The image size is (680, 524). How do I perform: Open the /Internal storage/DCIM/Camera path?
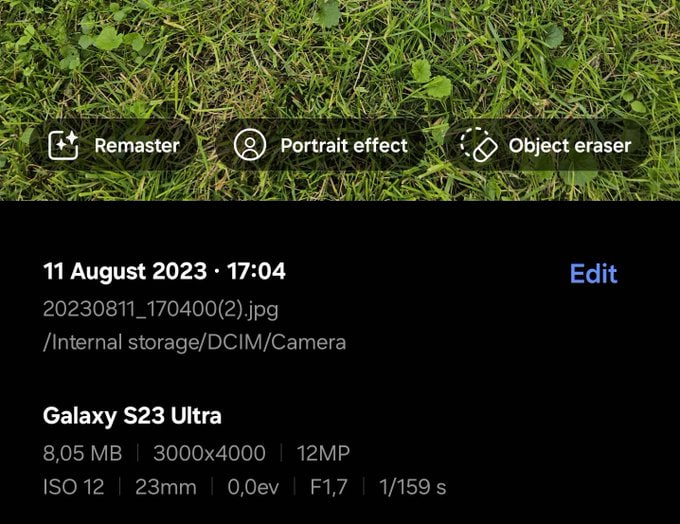[x=194, y=343]
